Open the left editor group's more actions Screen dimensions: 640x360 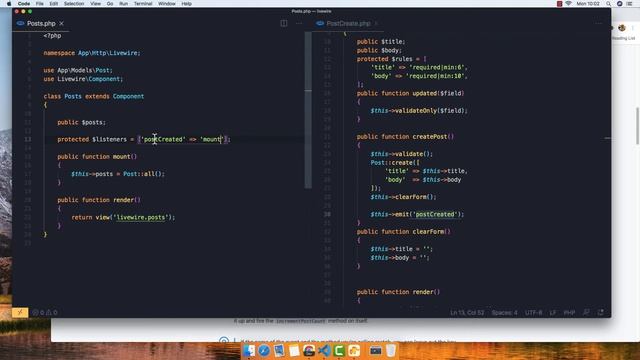click(x=299, y=24)
